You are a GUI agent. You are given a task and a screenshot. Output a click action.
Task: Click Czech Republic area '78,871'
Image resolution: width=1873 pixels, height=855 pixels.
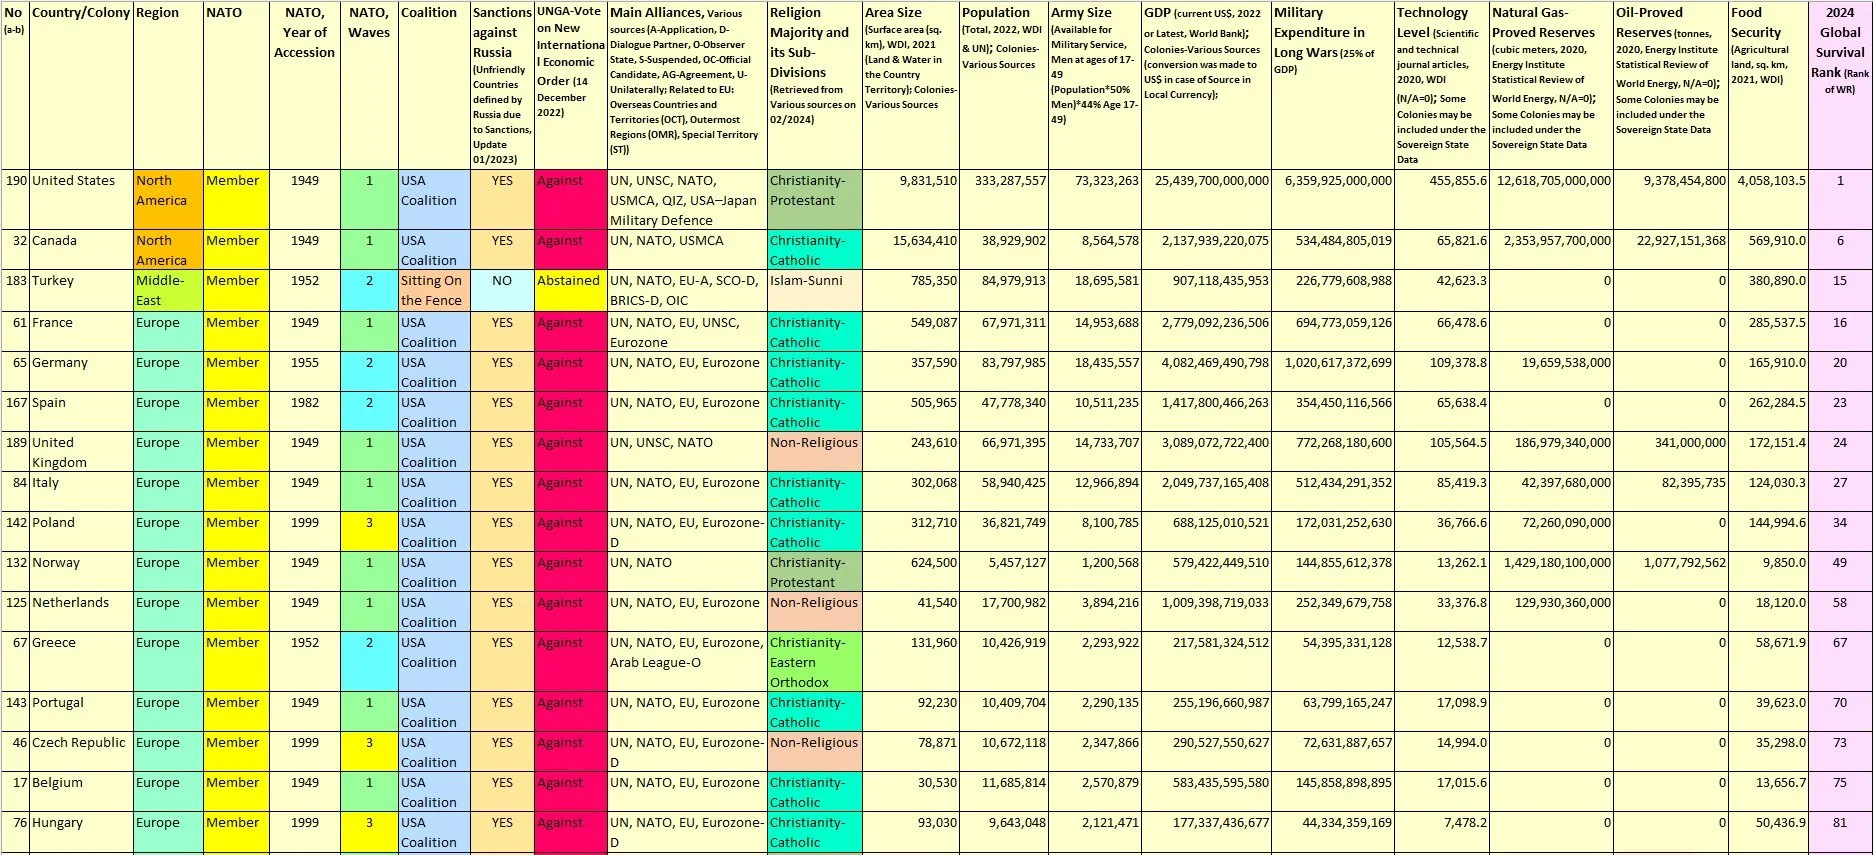click(911, 752)
